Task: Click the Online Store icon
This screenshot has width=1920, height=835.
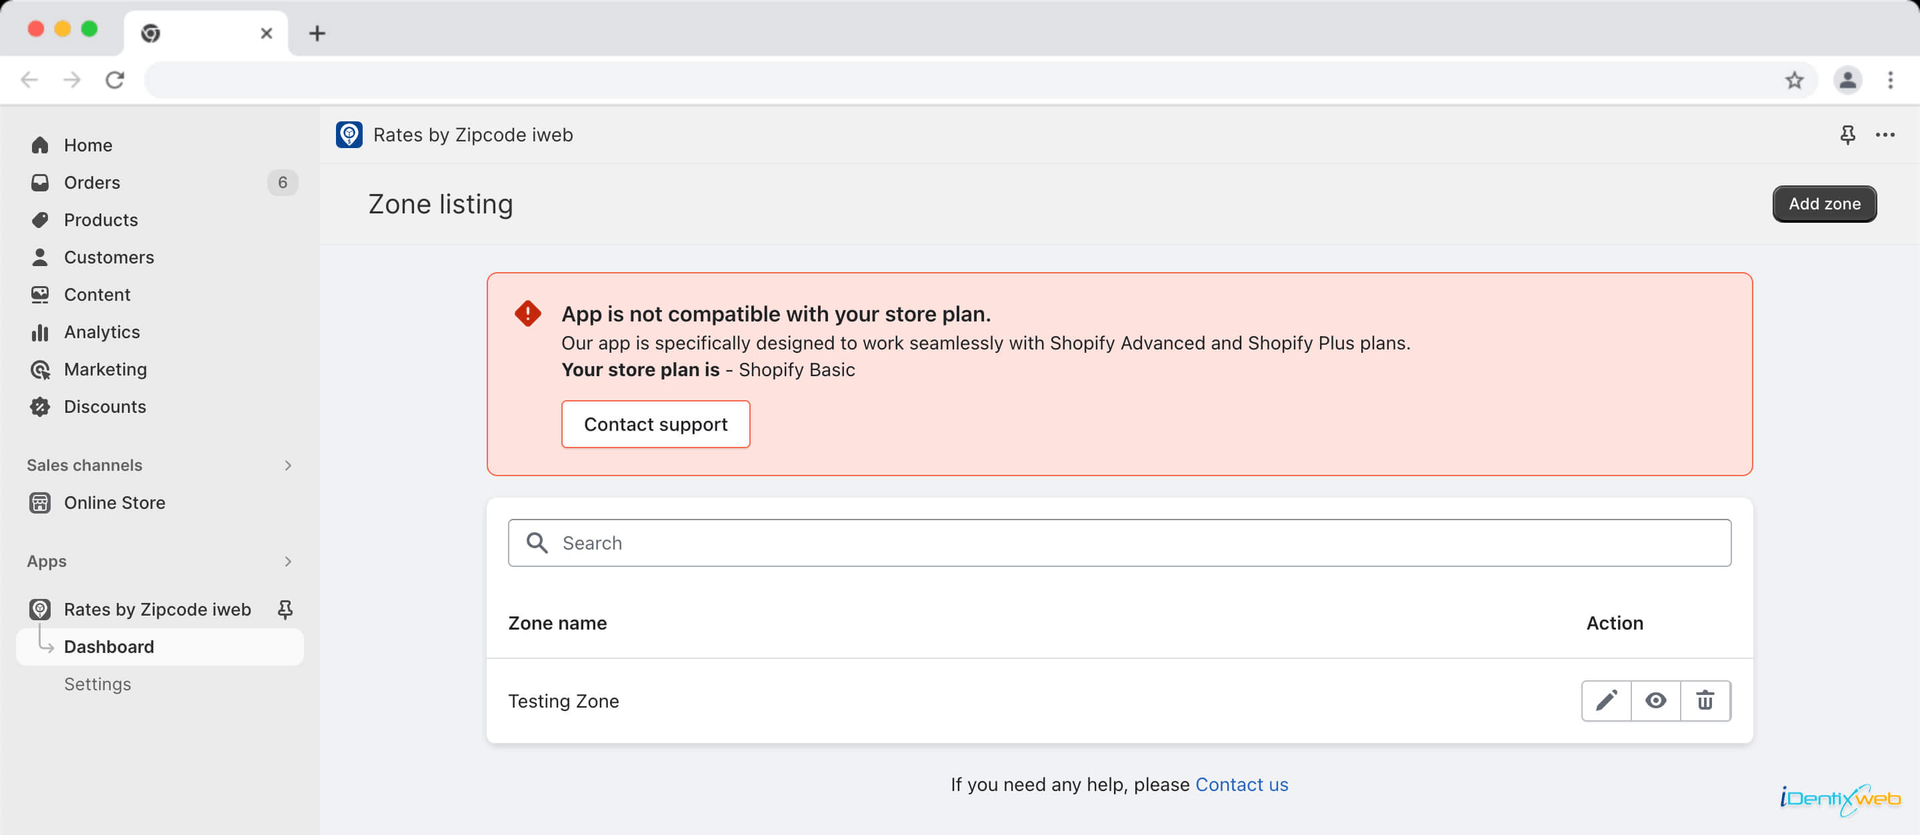Action: click(x=40, y=503)
